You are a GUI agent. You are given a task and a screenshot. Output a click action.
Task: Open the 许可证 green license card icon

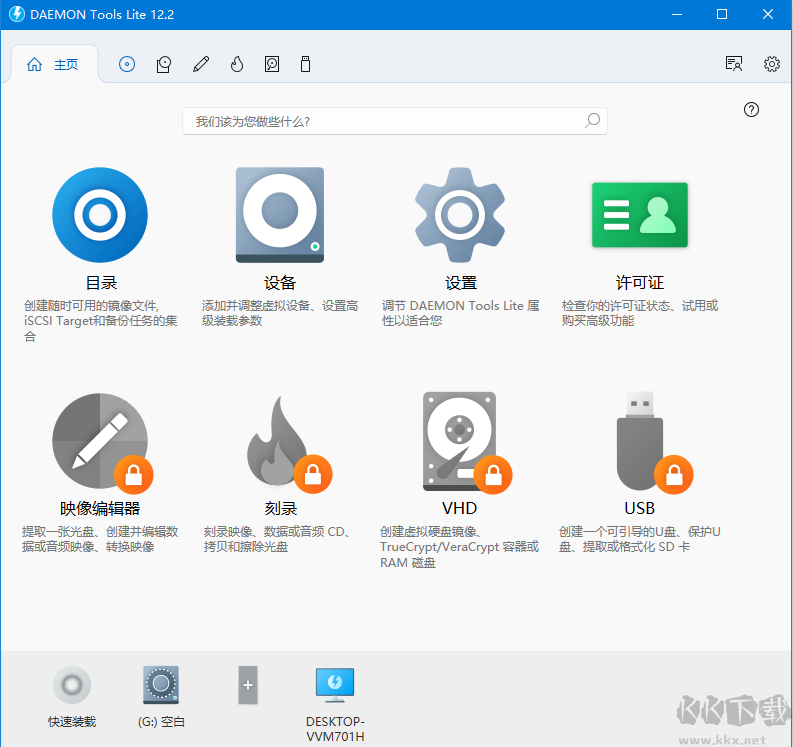[640, 215]
